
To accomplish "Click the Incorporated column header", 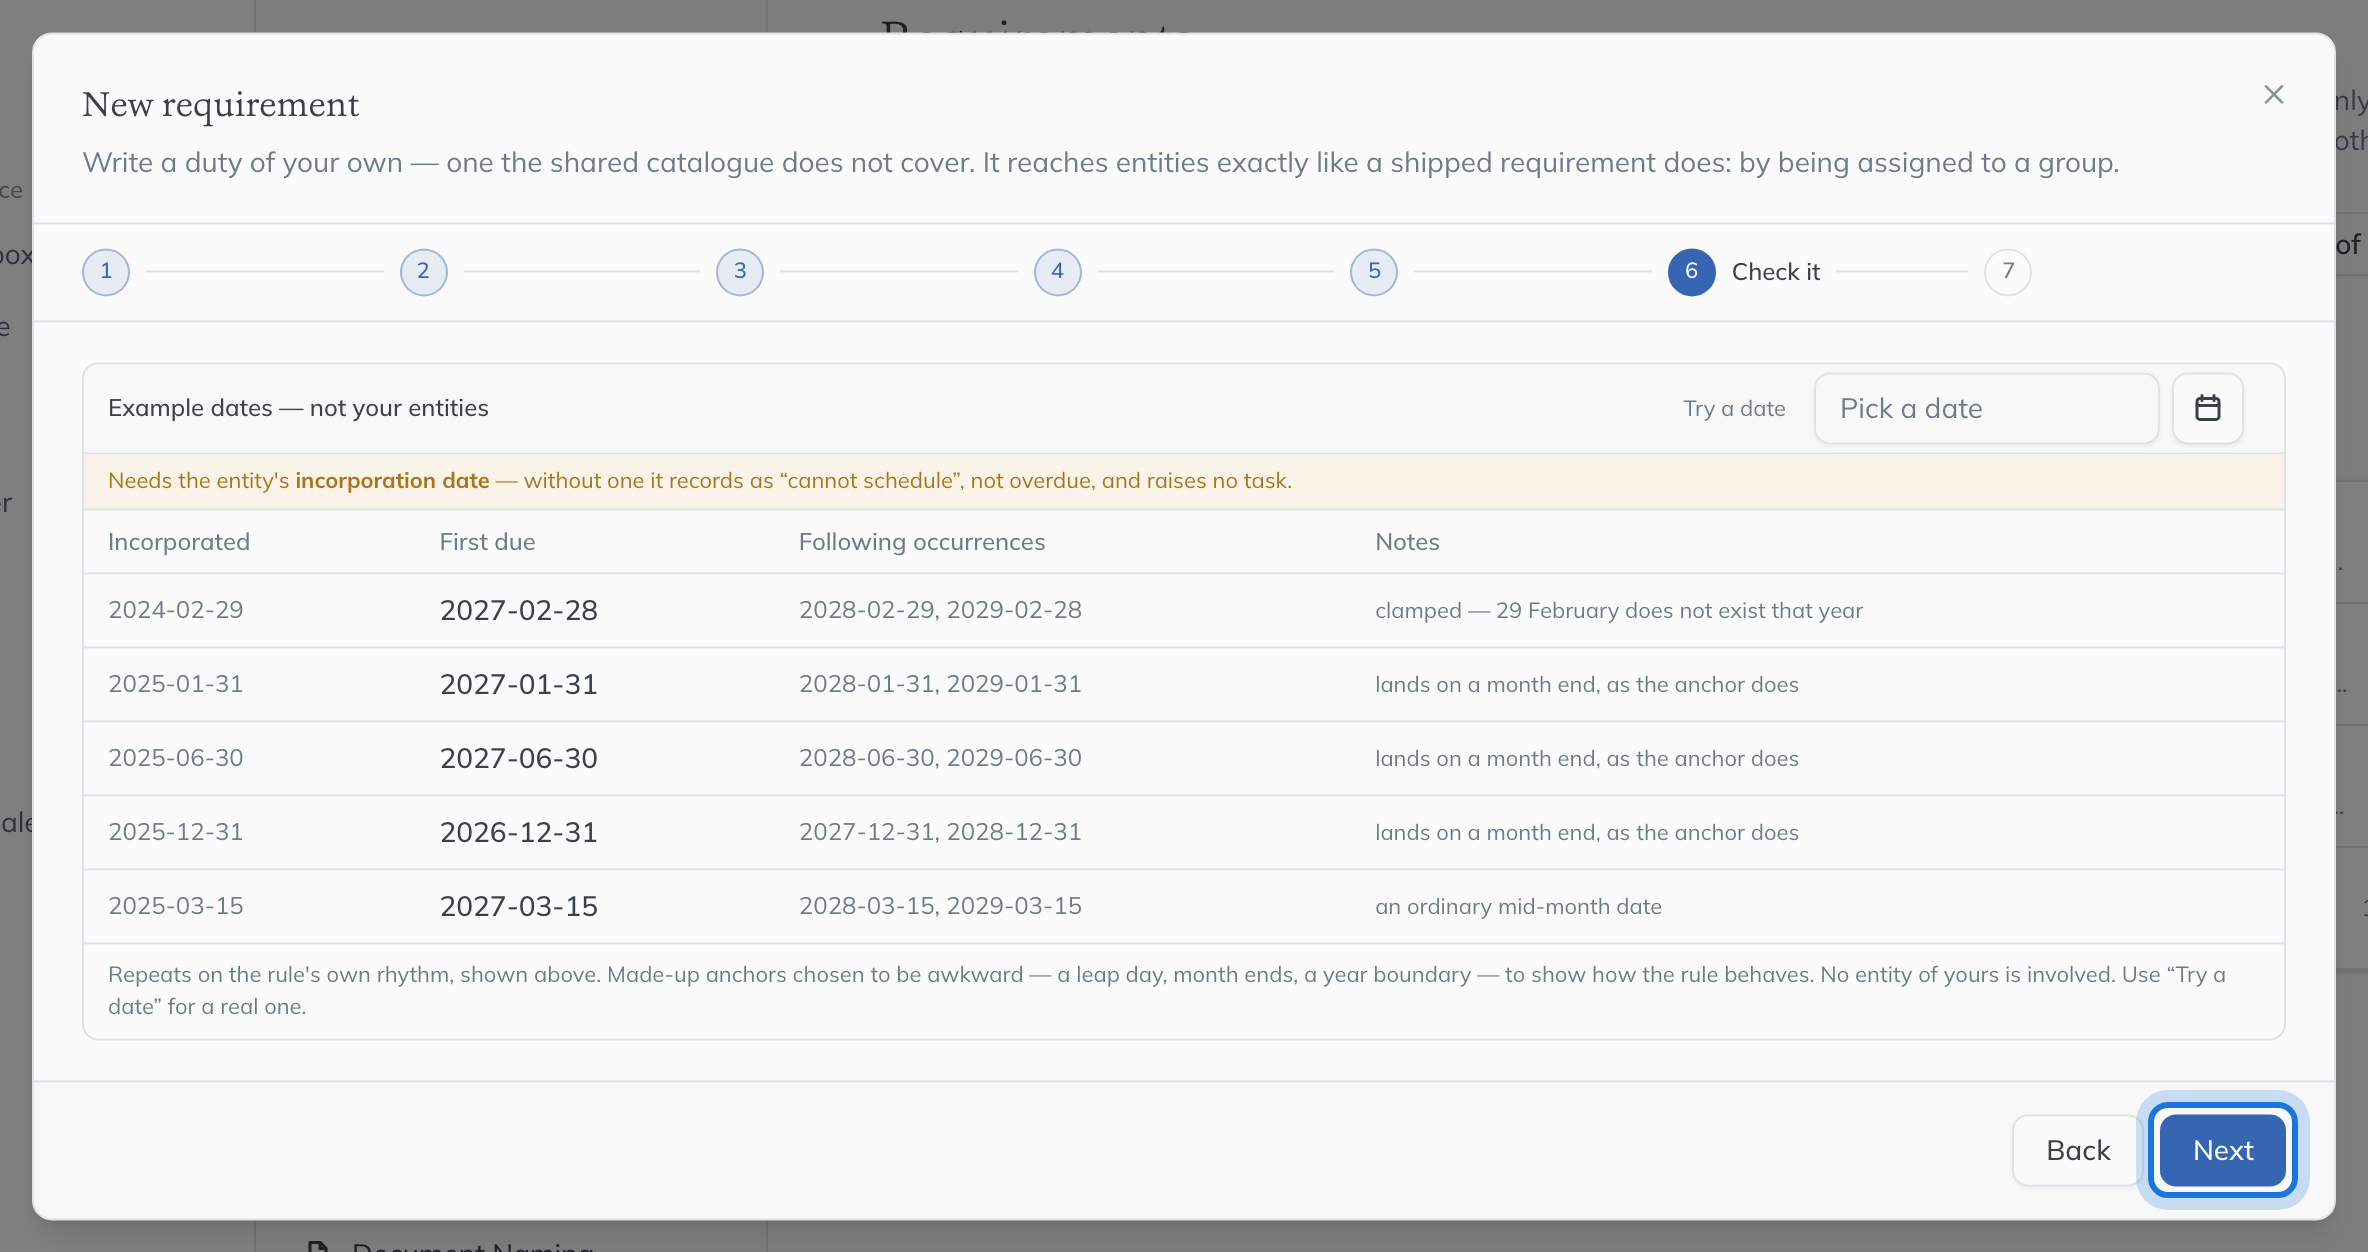I will coord(179,542).
